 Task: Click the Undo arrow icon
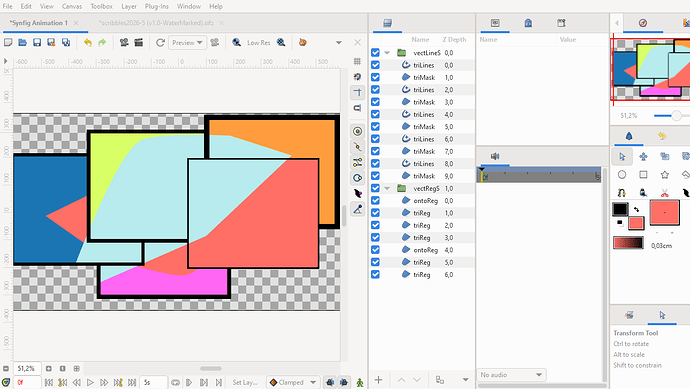(88, 42)
